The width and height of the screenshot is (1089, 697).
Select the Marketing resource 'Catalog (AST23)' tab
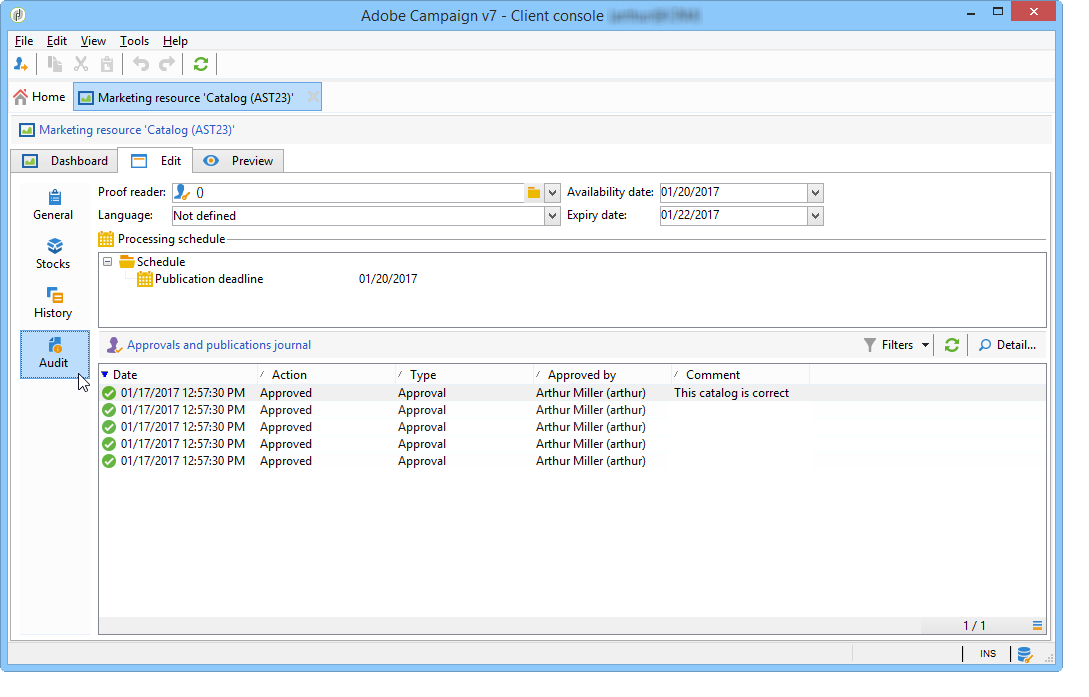point(195,98)
